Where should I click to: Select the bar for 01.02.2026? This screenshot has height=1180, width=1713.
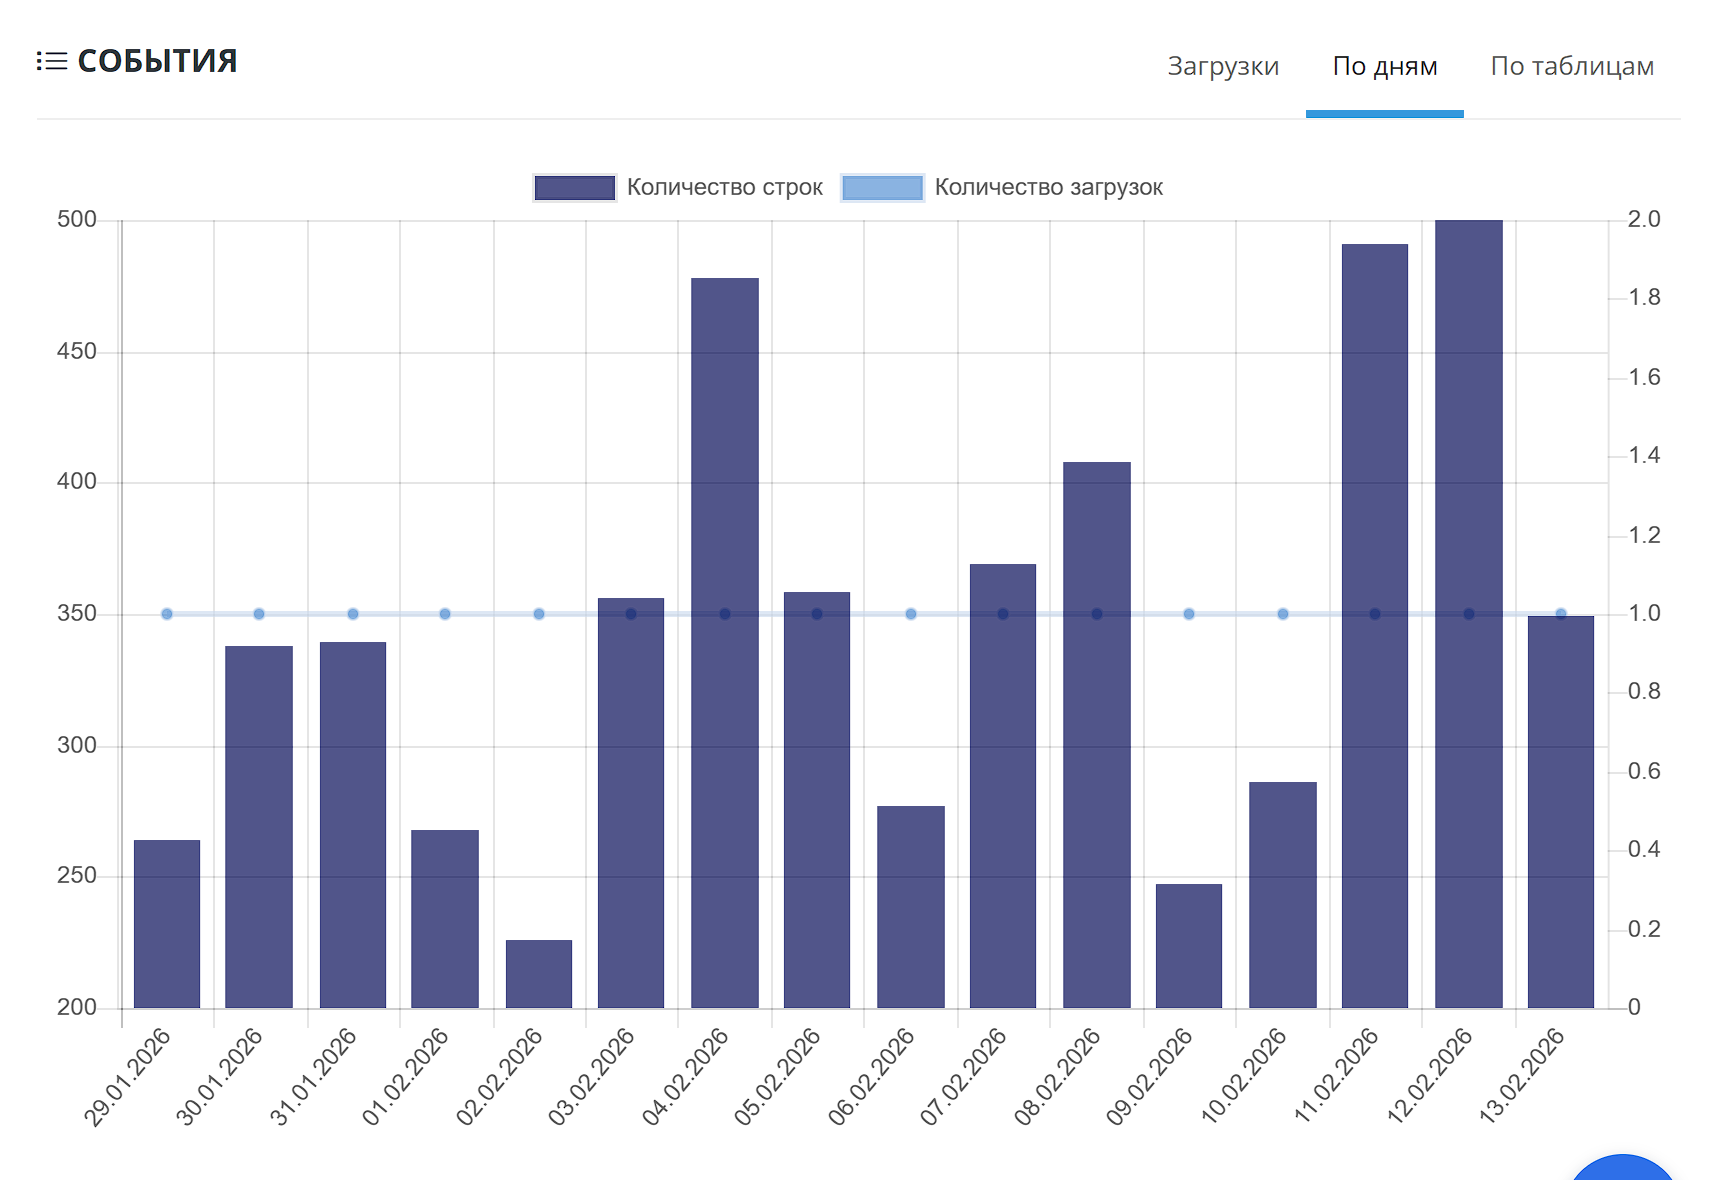[445, 919]
